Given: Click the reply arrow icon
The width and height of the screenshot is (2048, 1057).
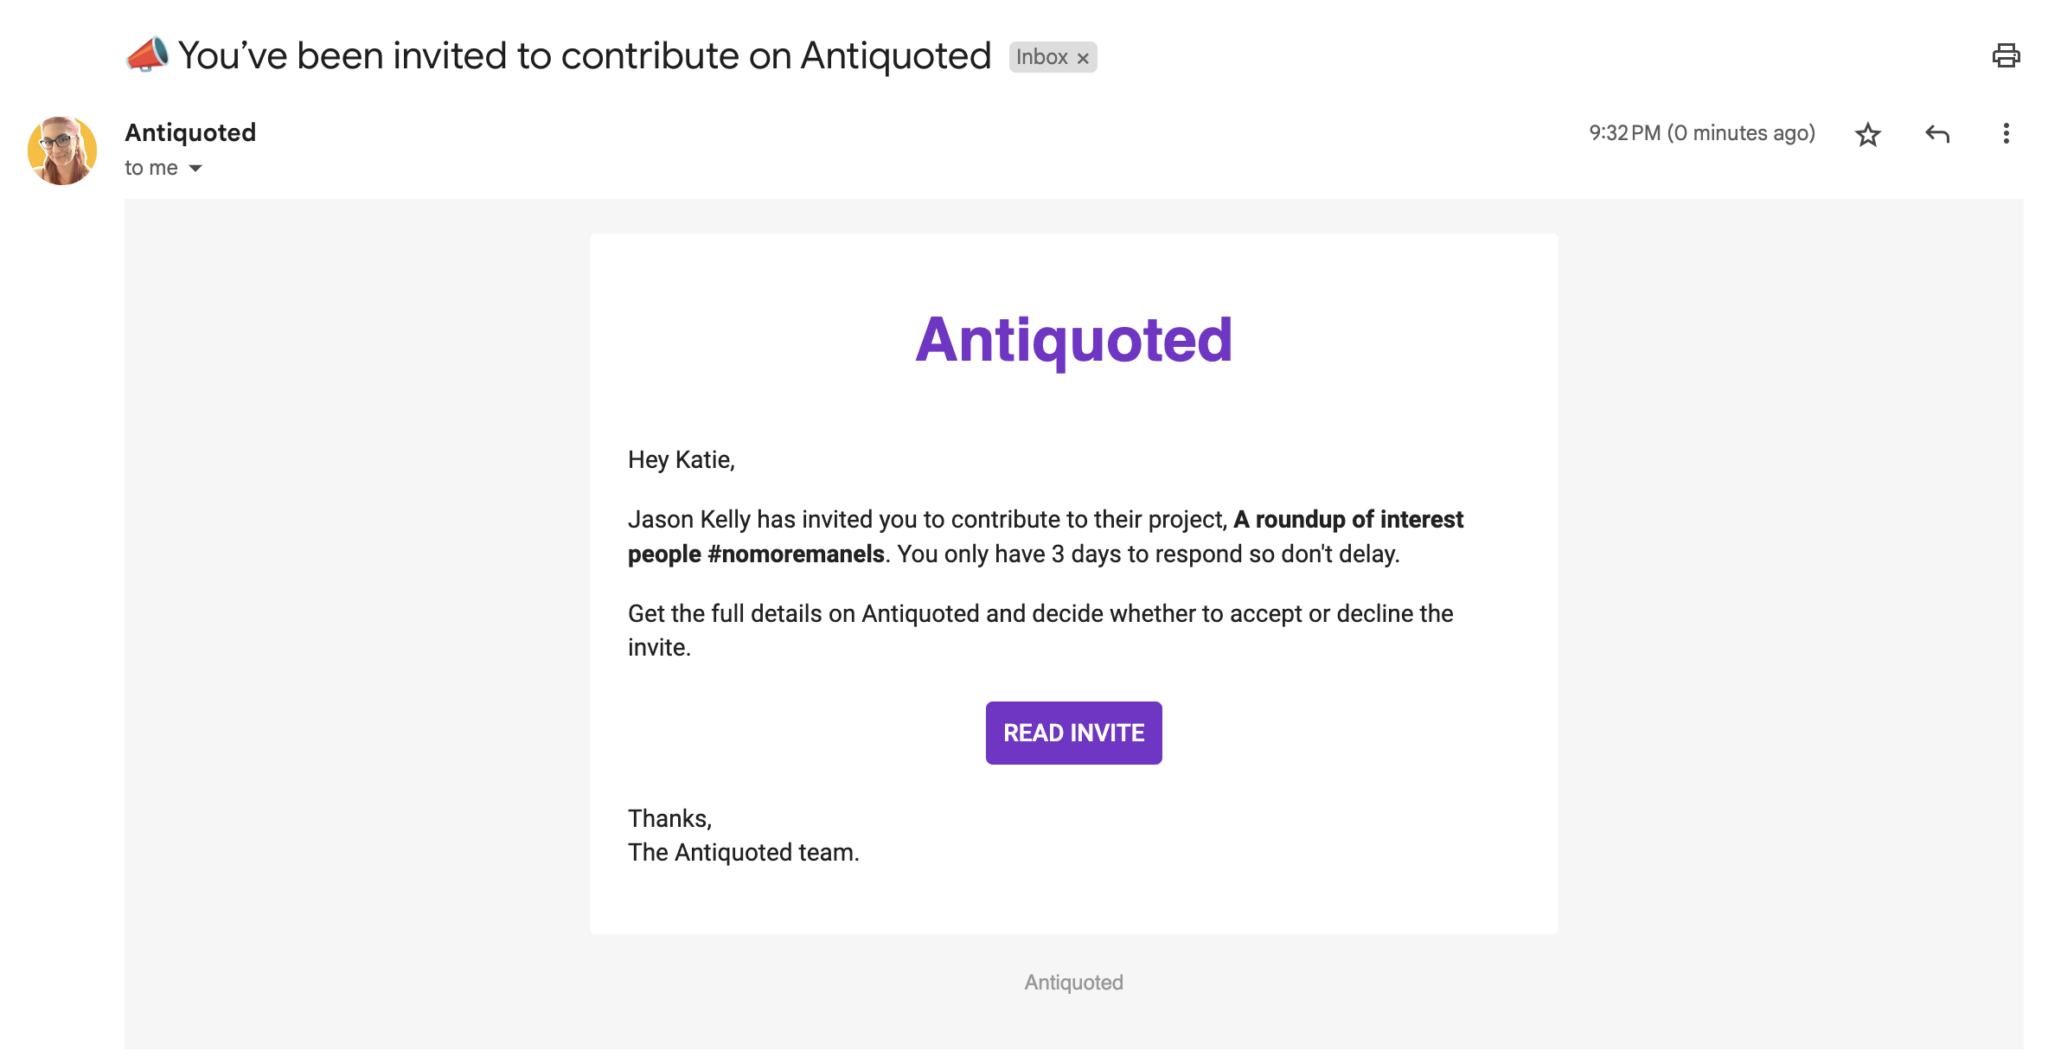Looking at the screenshot, I should (x=1937, y=133).
